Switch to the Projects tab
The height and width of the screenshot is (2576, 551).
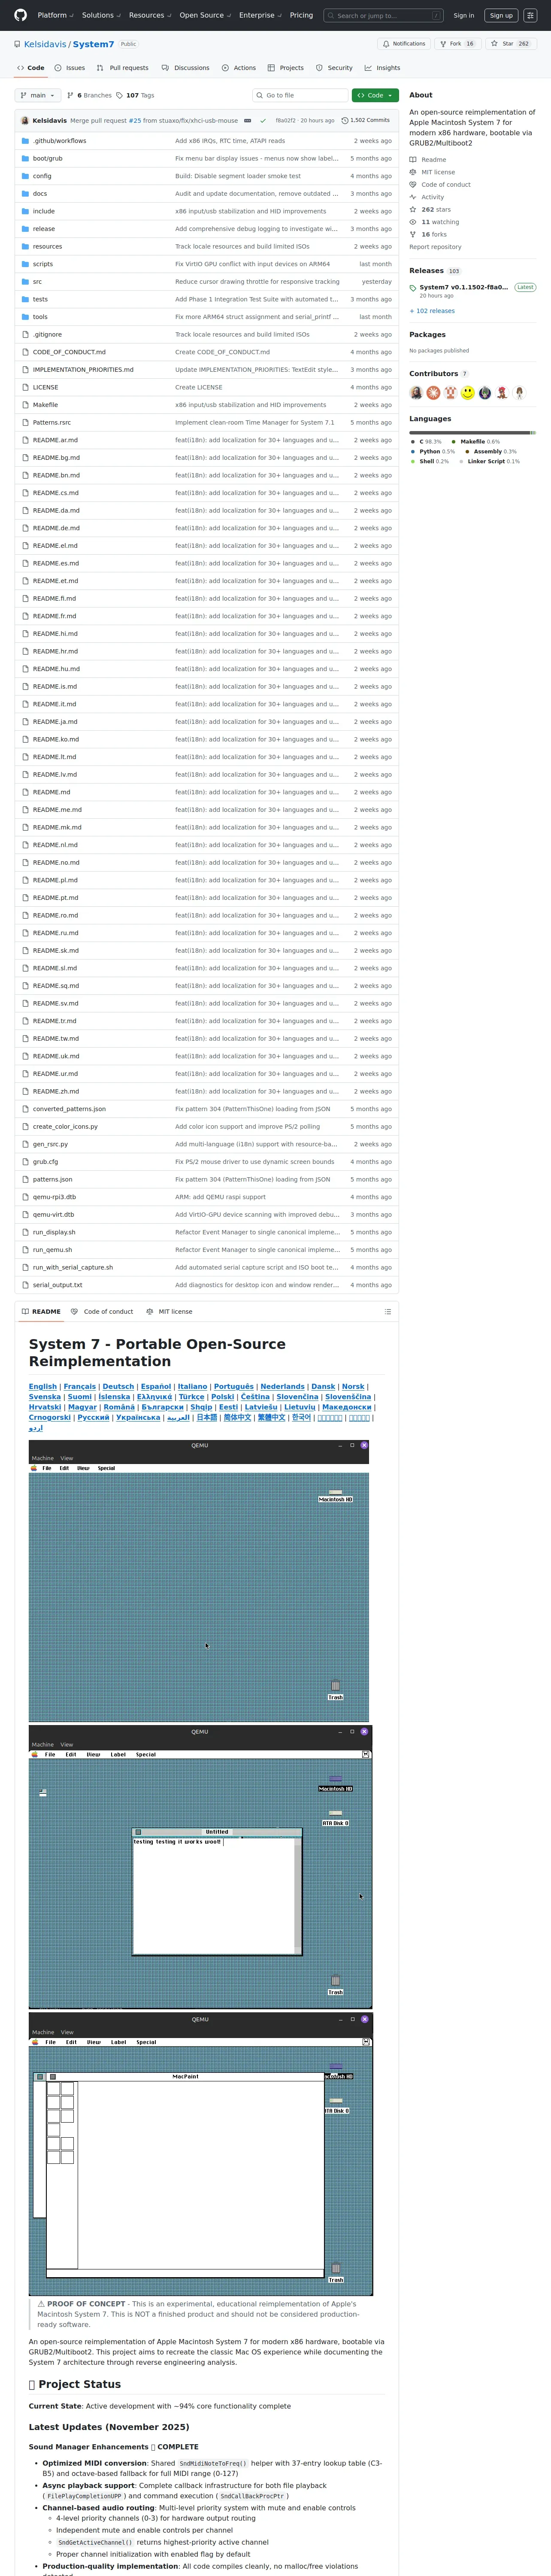pos(286,68)
